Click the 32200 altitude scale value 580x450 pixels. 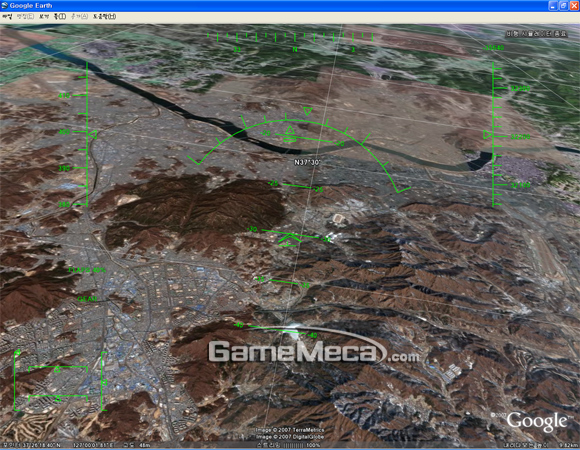pyautogui.click(x=520, y=137)
